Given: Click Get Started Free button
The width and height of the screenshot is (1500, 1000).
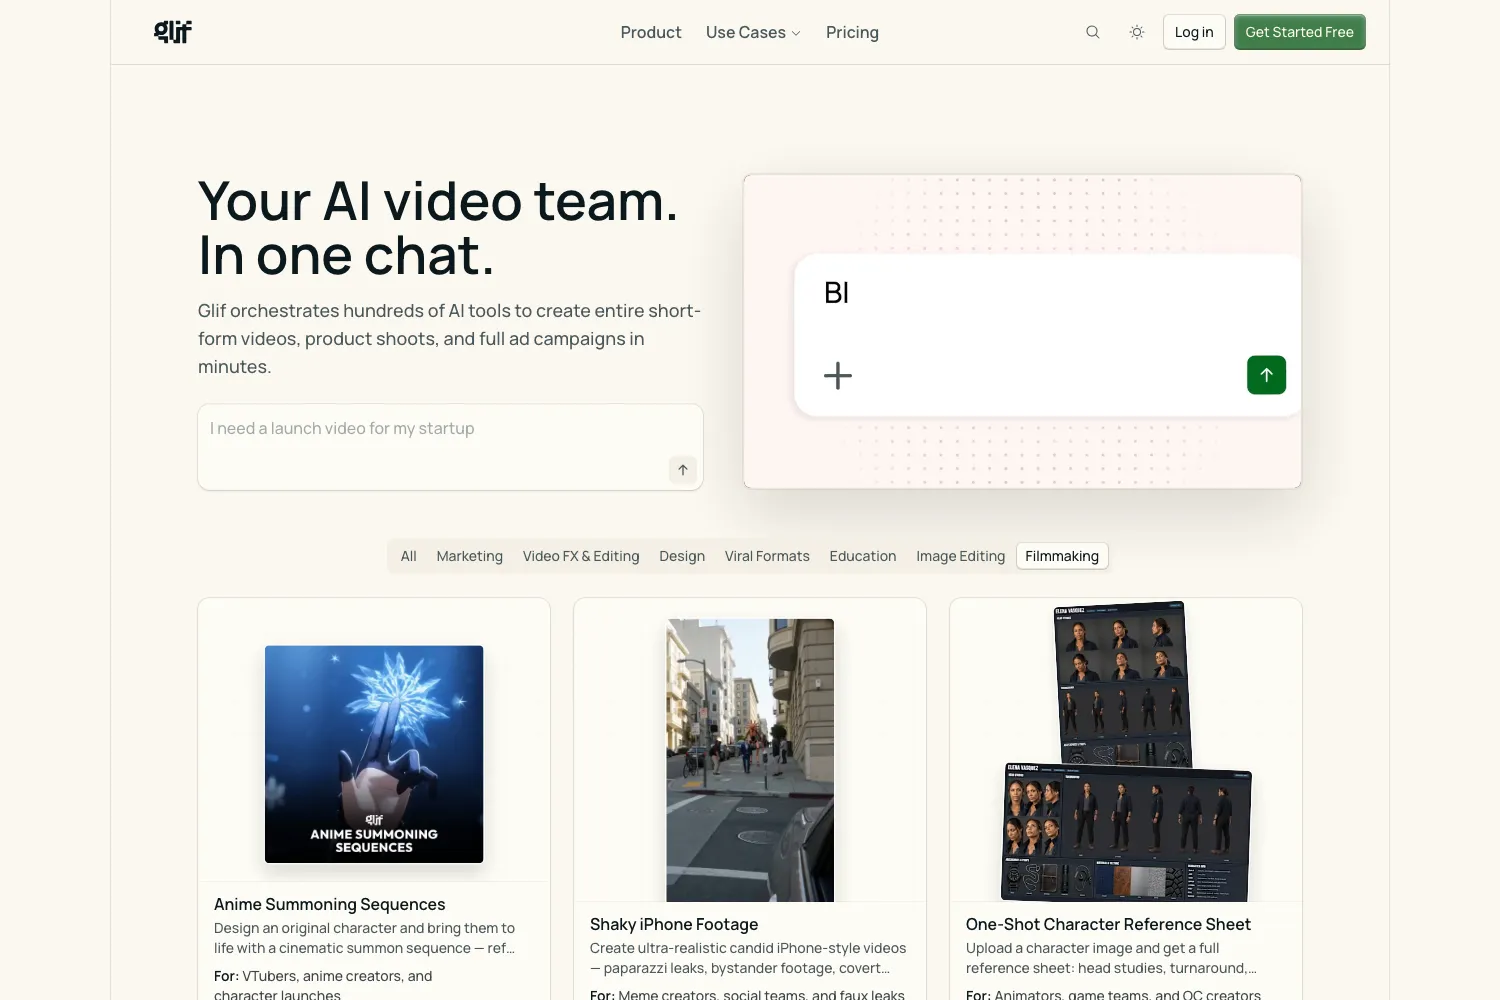Looking at the screenshot, I should (x=1299, y=32).
